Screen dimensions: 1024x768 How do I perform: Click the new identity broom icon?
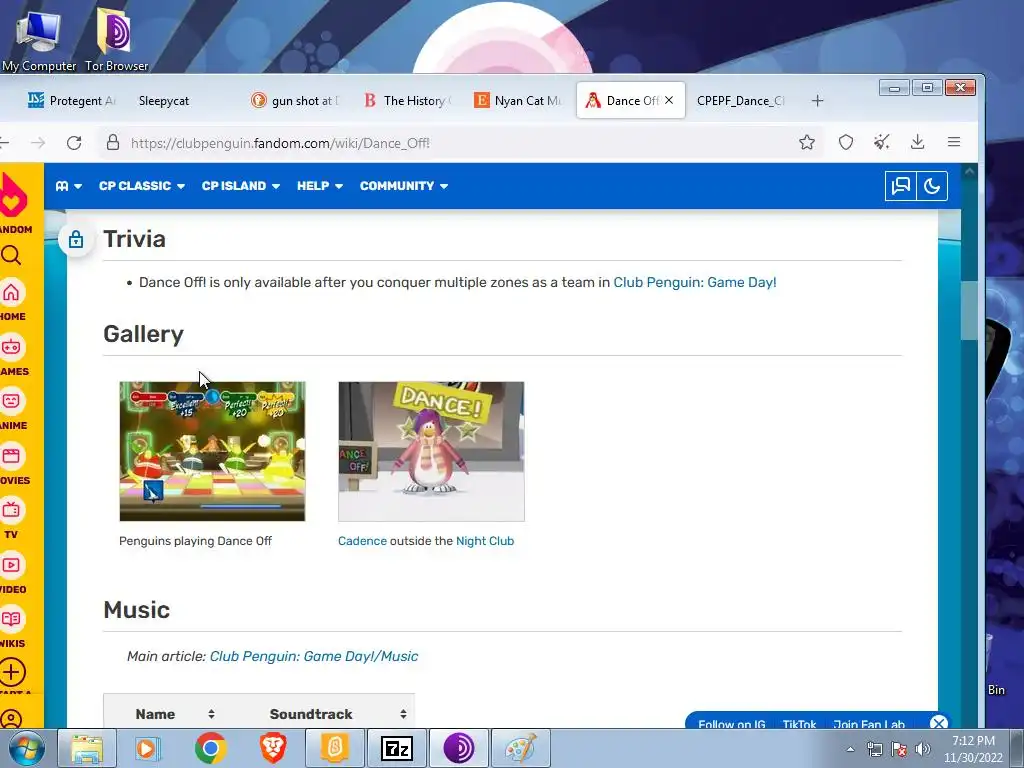882,142
